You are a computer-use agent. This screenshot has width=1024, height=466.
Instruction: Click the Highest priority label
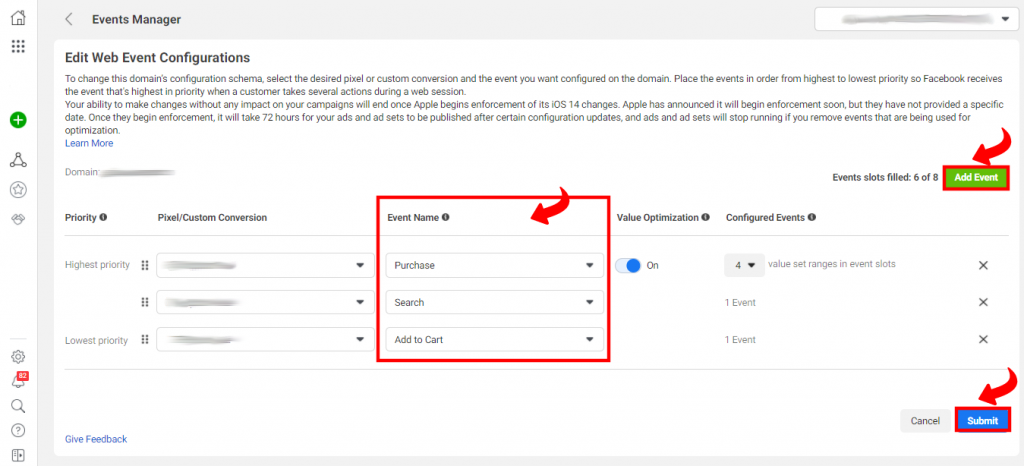pyautogui.click(x=97, y=265)
